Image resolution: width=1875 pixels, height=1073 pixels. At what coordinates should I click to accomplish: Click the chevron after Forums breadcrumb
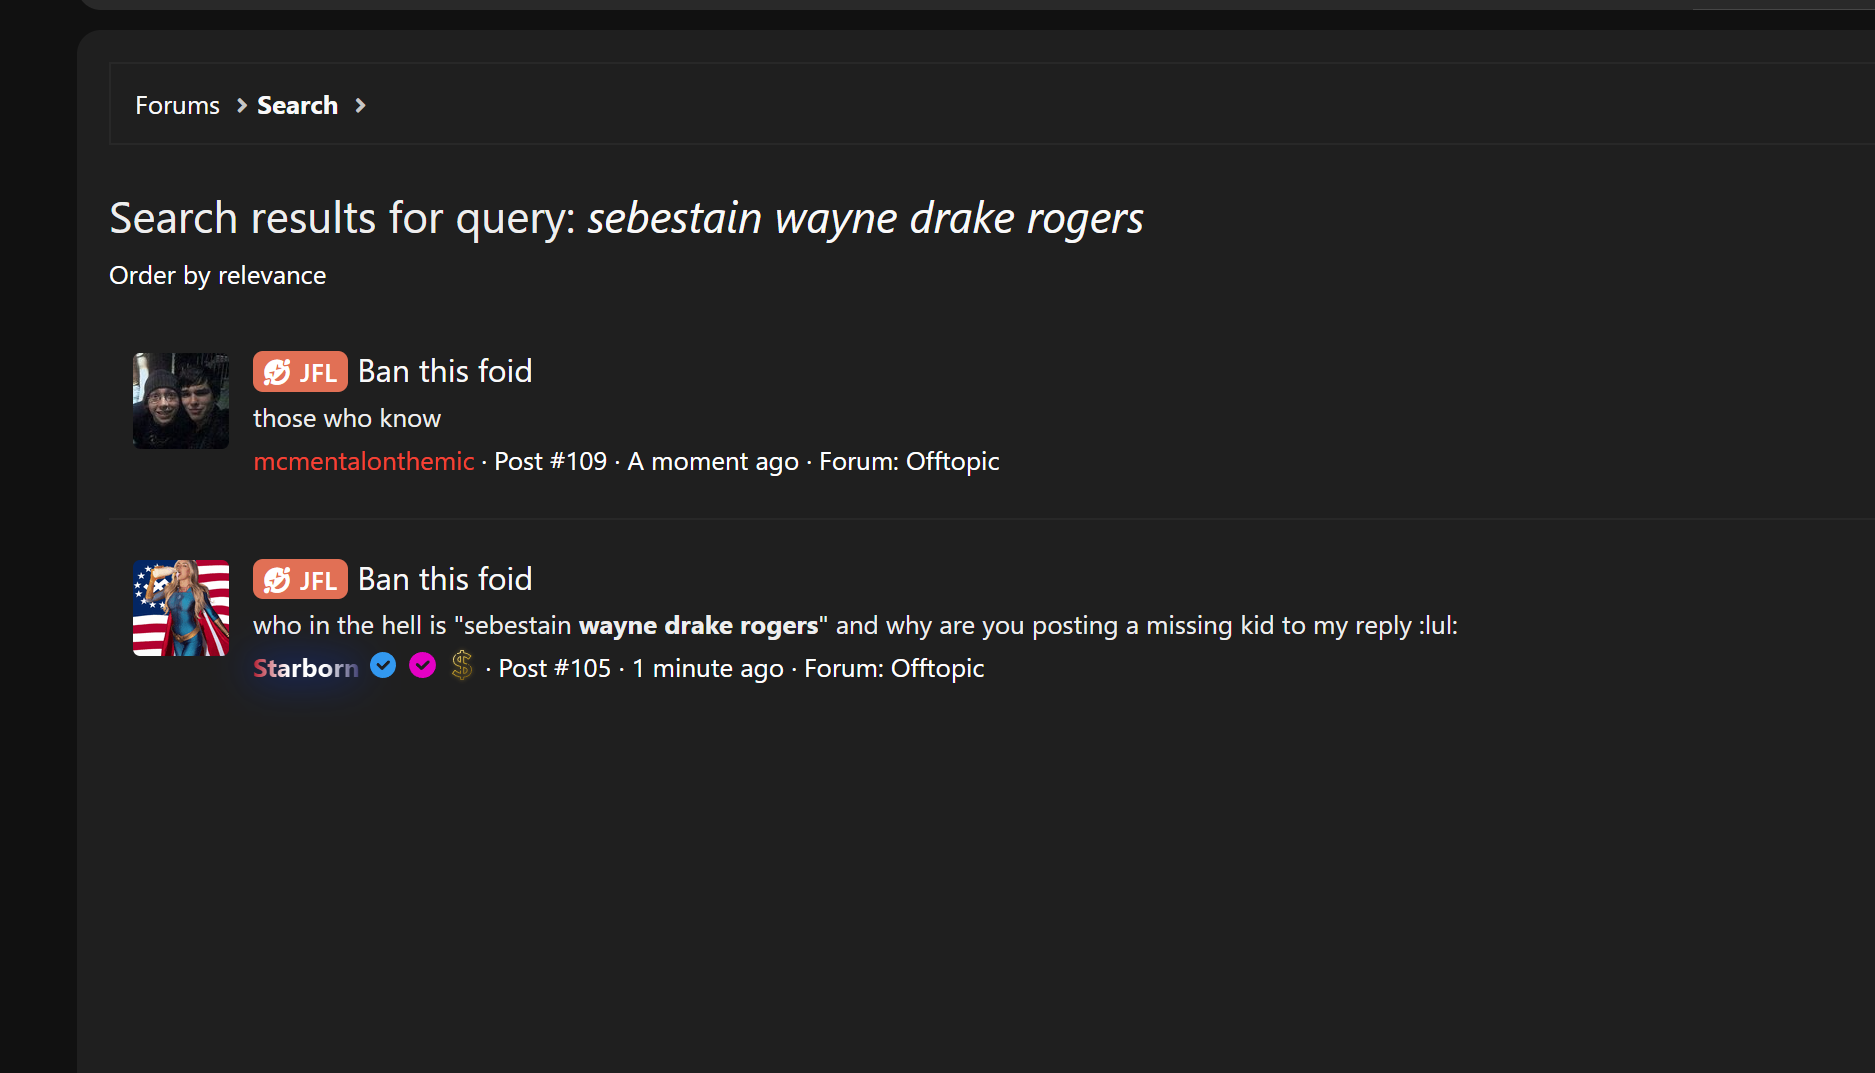coord(241,106)
